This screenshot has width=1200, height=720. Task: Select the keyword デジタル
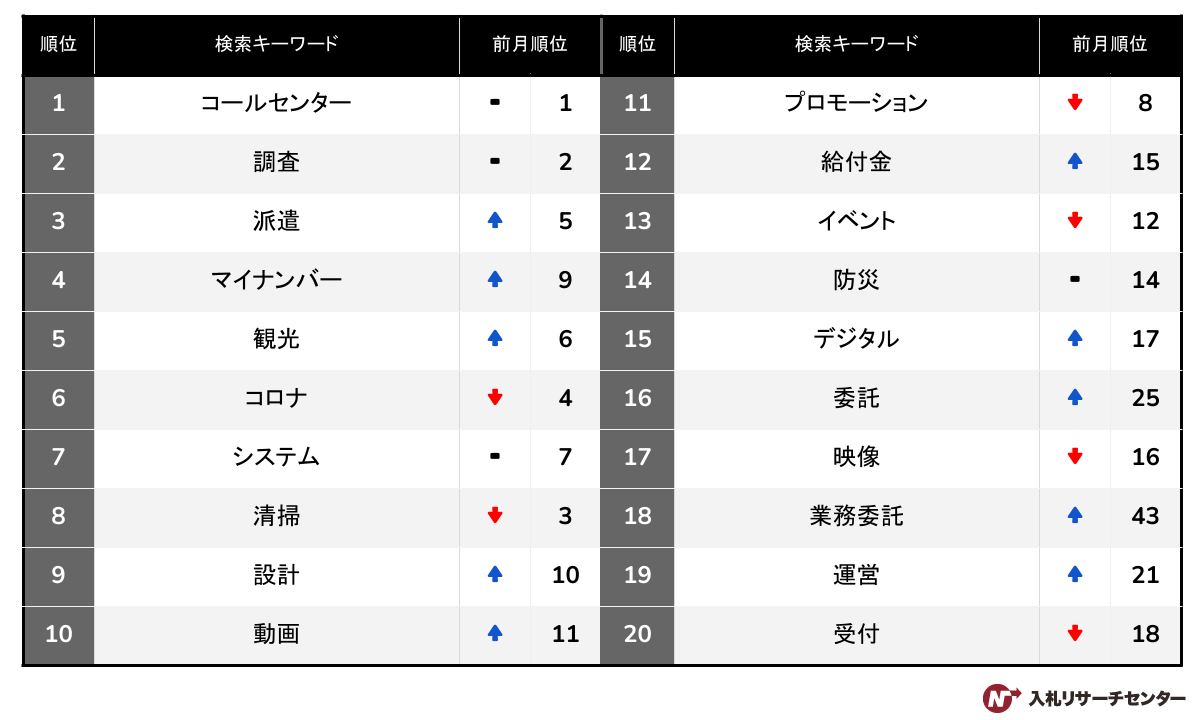coord(856,338)
